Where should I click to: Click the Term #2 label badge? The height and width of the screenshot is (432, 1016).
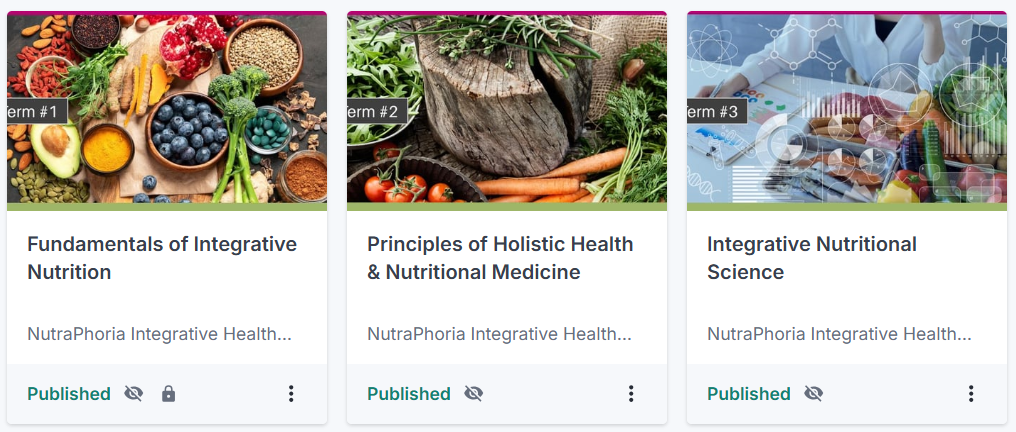click(x=377, y=111)
